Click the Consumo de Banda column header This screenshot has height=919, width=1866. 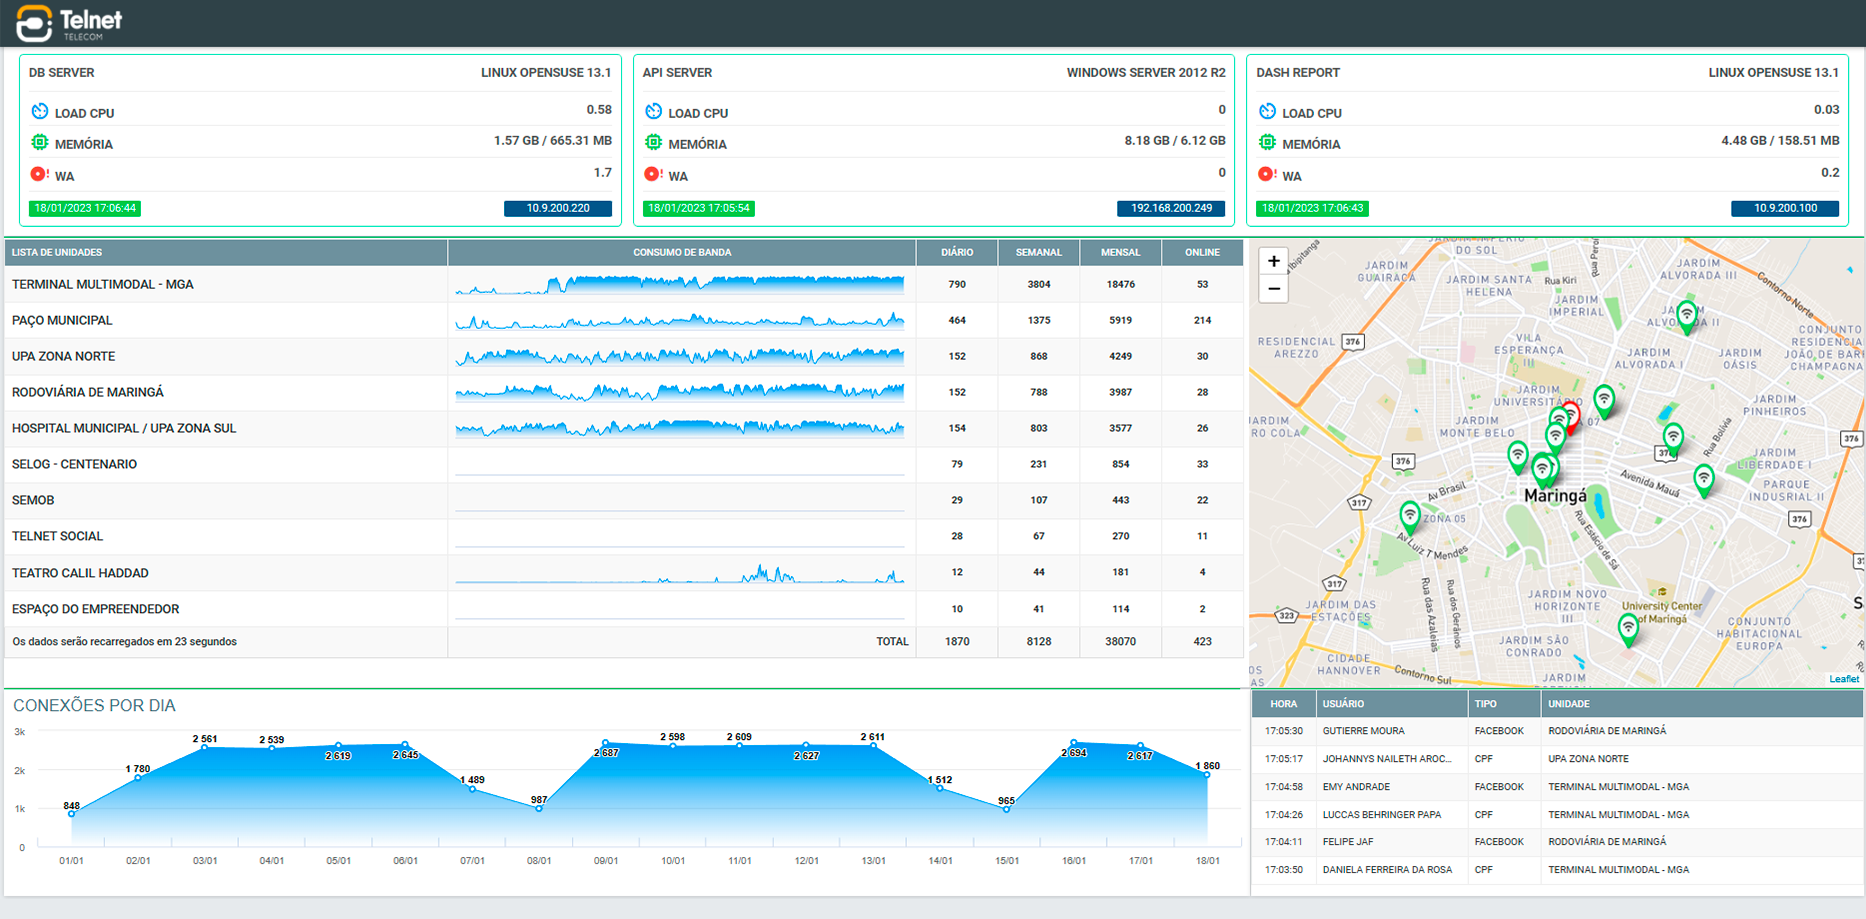point(682,252)
